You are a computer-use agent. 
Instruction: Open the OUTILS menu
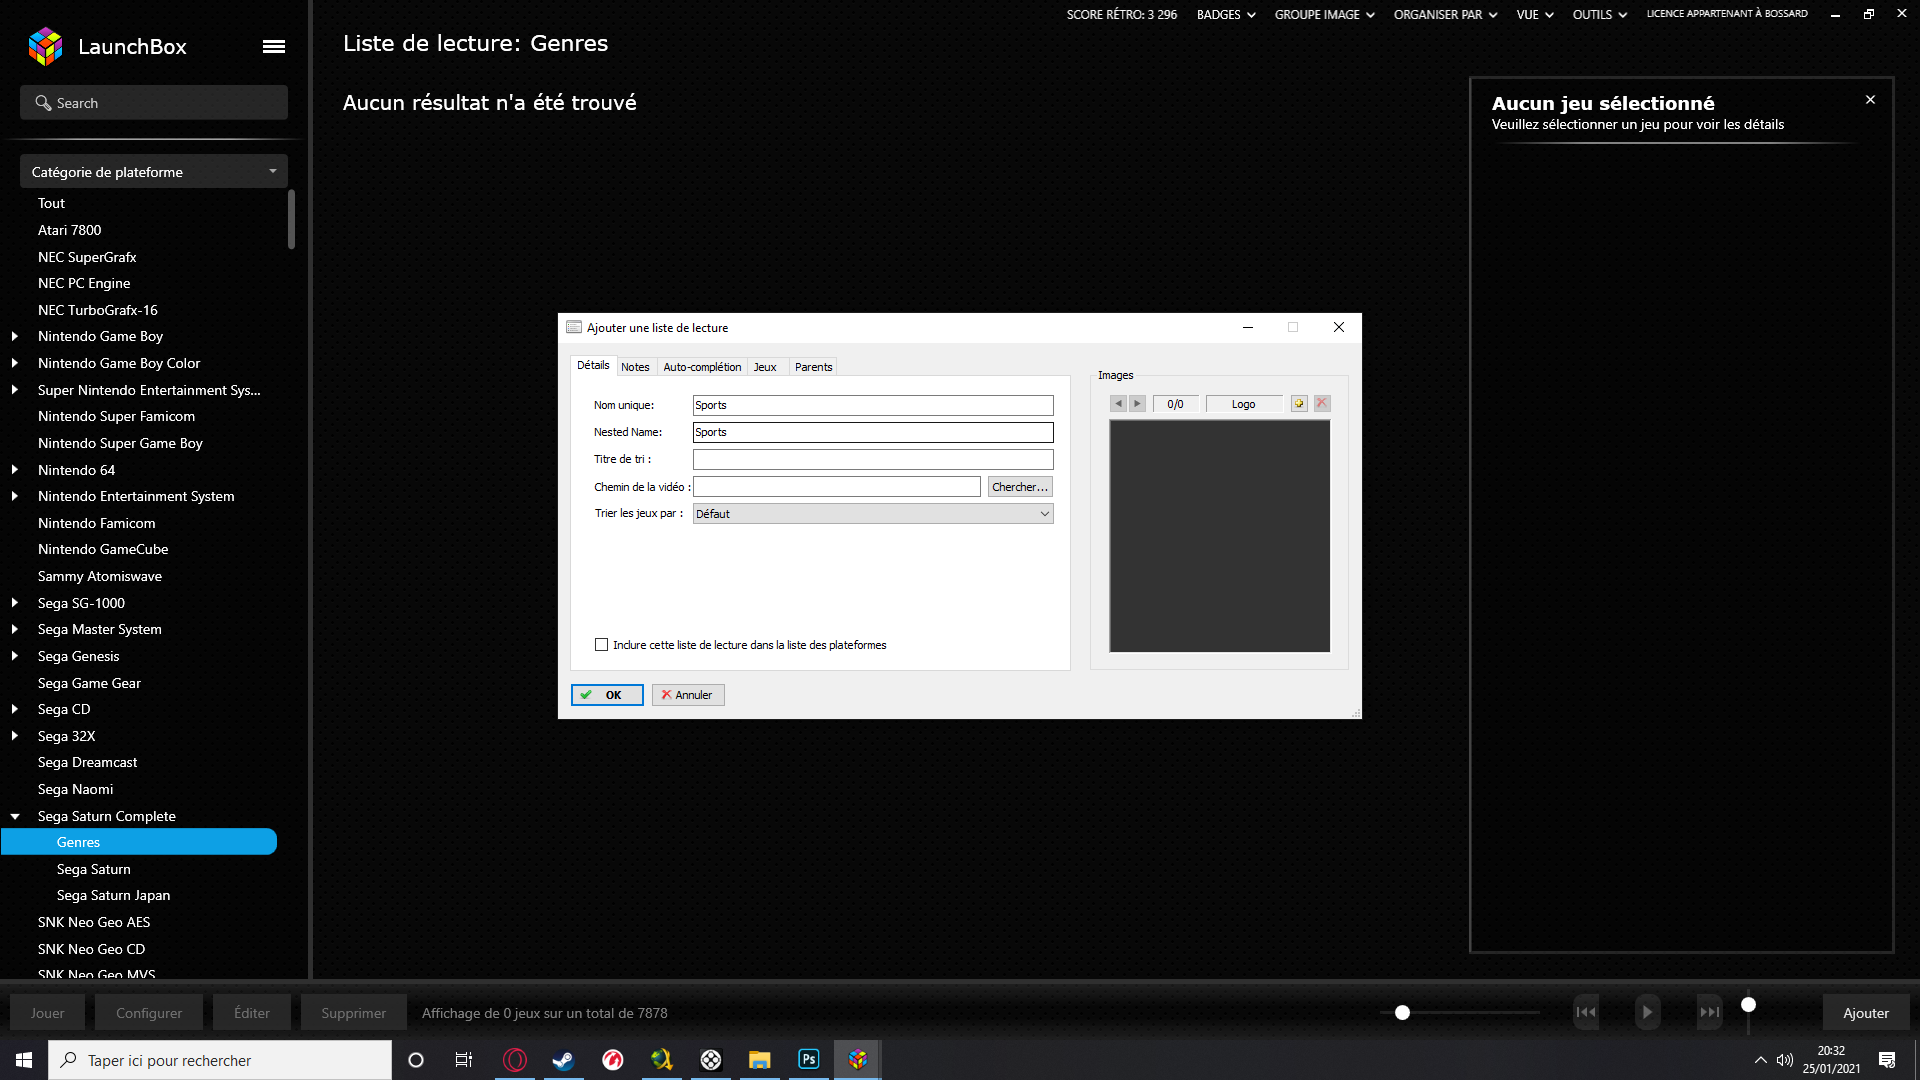pyautogui.click(x=1599, y=15)
